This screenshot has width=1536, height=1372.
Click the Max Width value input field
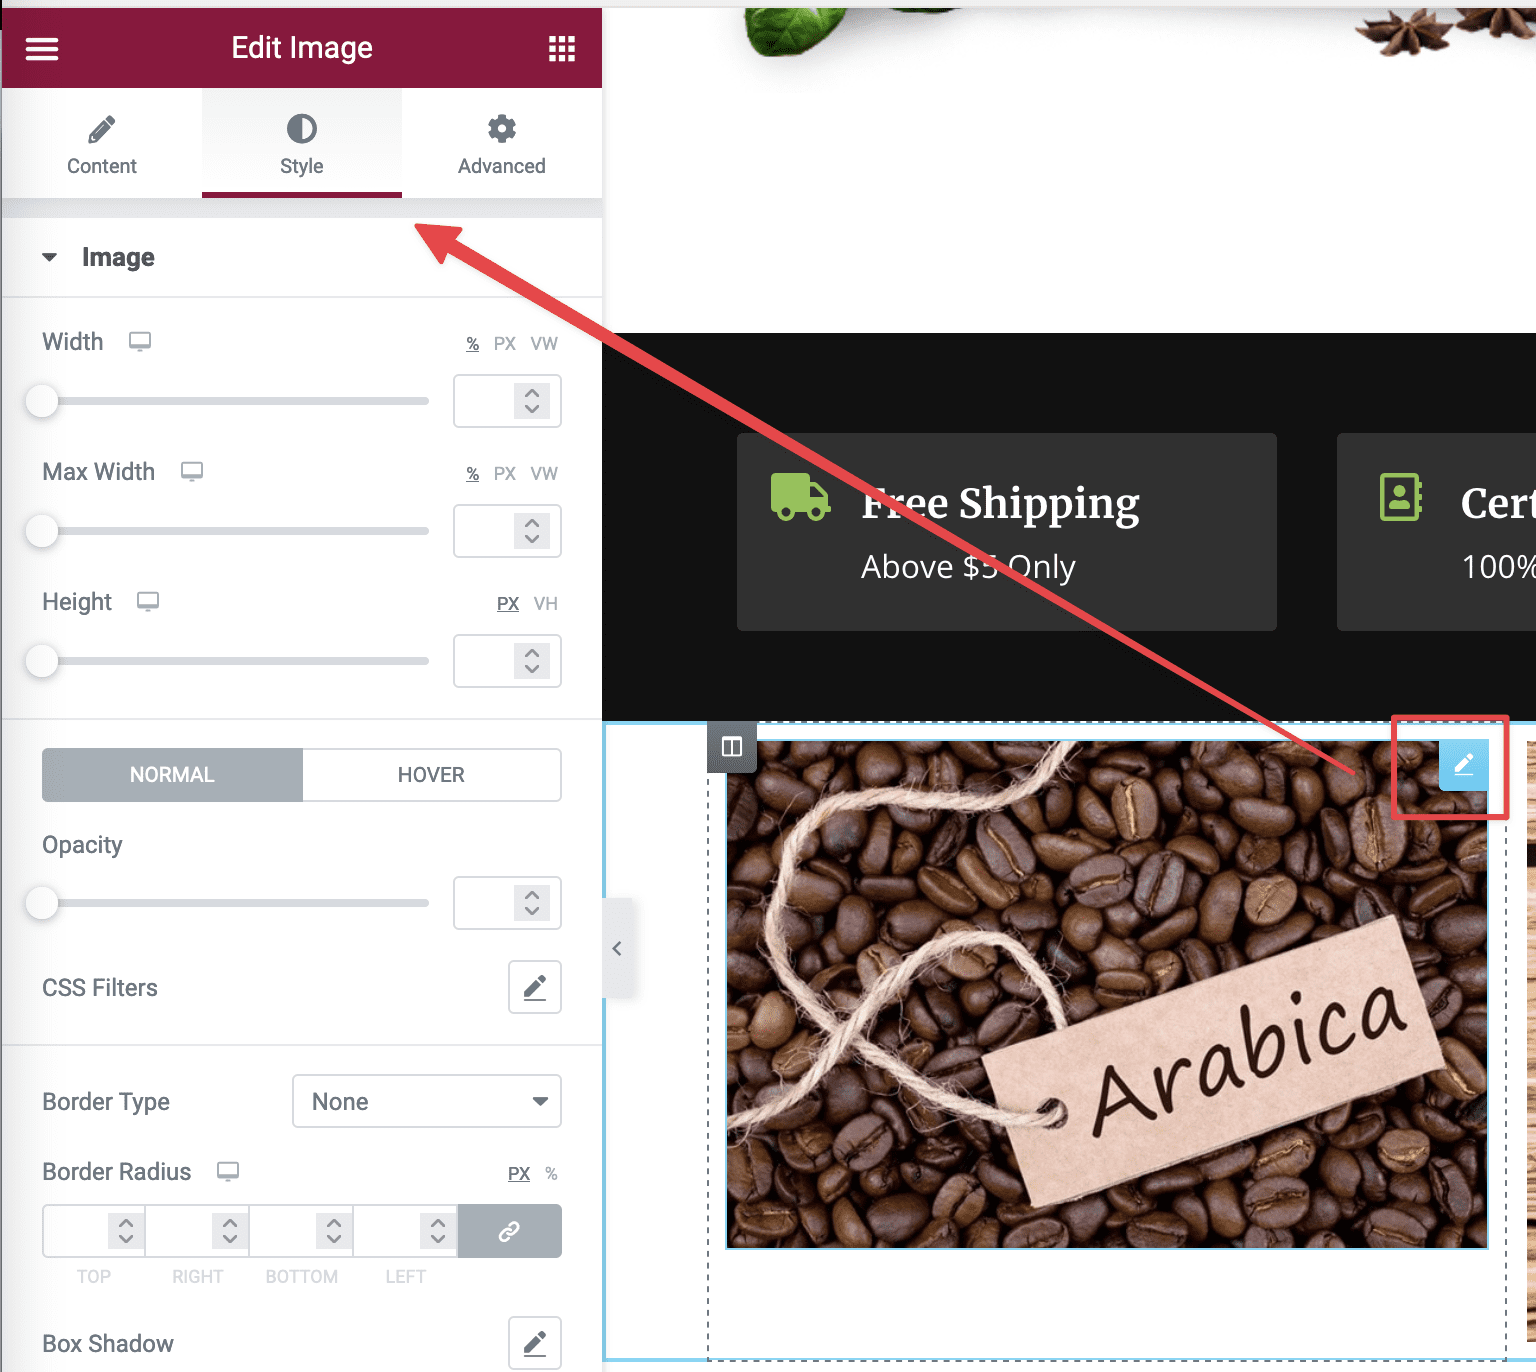(x=507, y=531)
